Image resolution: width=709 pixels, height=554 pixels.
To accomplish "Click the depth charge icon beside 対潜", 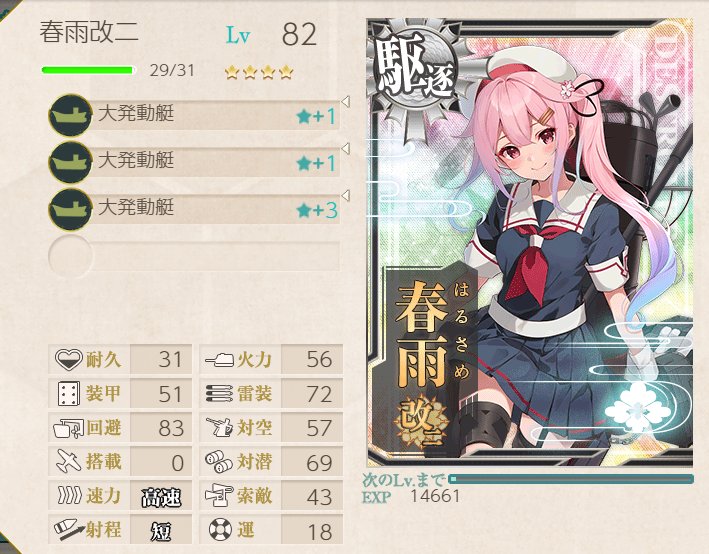I will 219,461.
